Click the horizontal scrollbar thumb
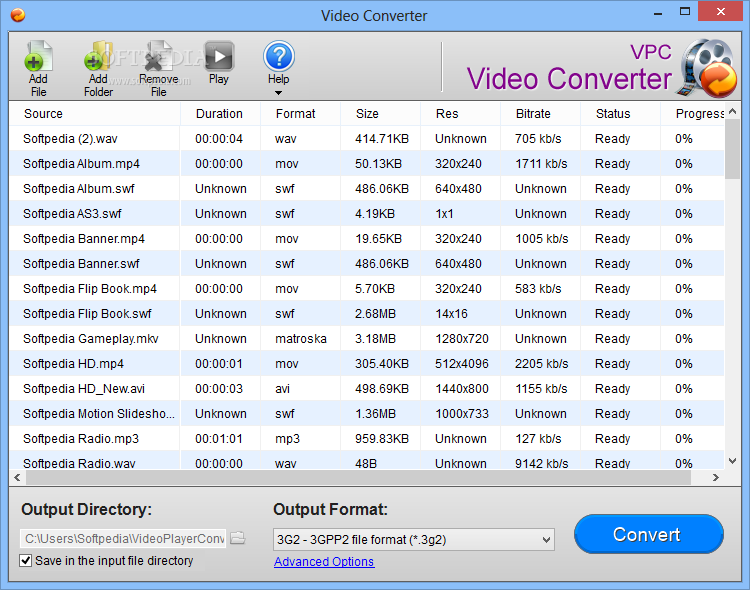Screen dimensions: 750x590 pos(358,477)
